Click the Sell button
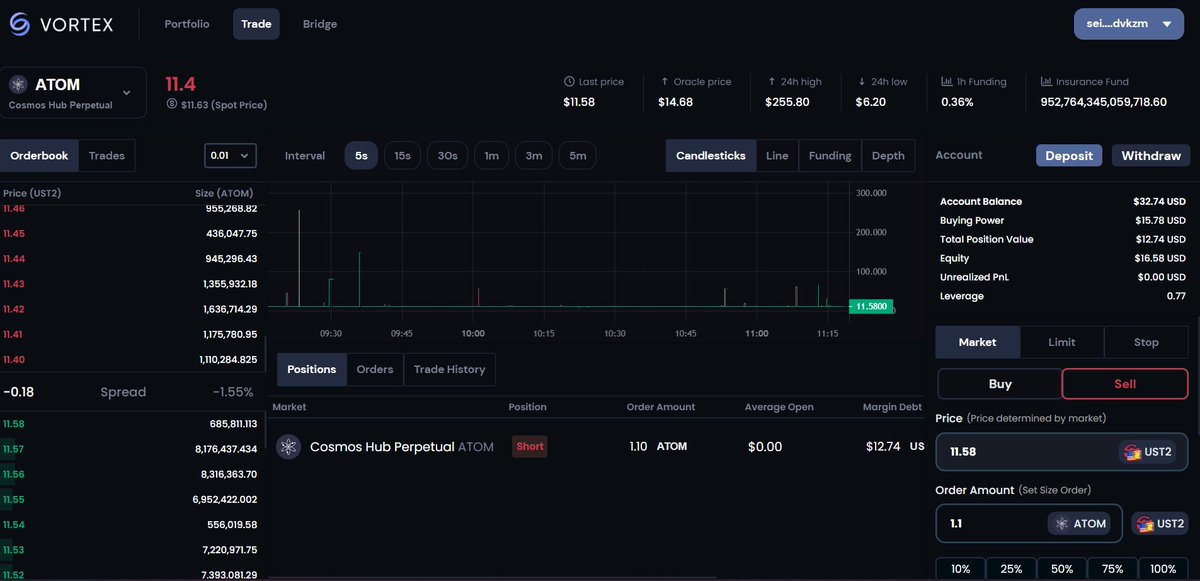This screenshot has width=1200, height=581. [1124, 383]
